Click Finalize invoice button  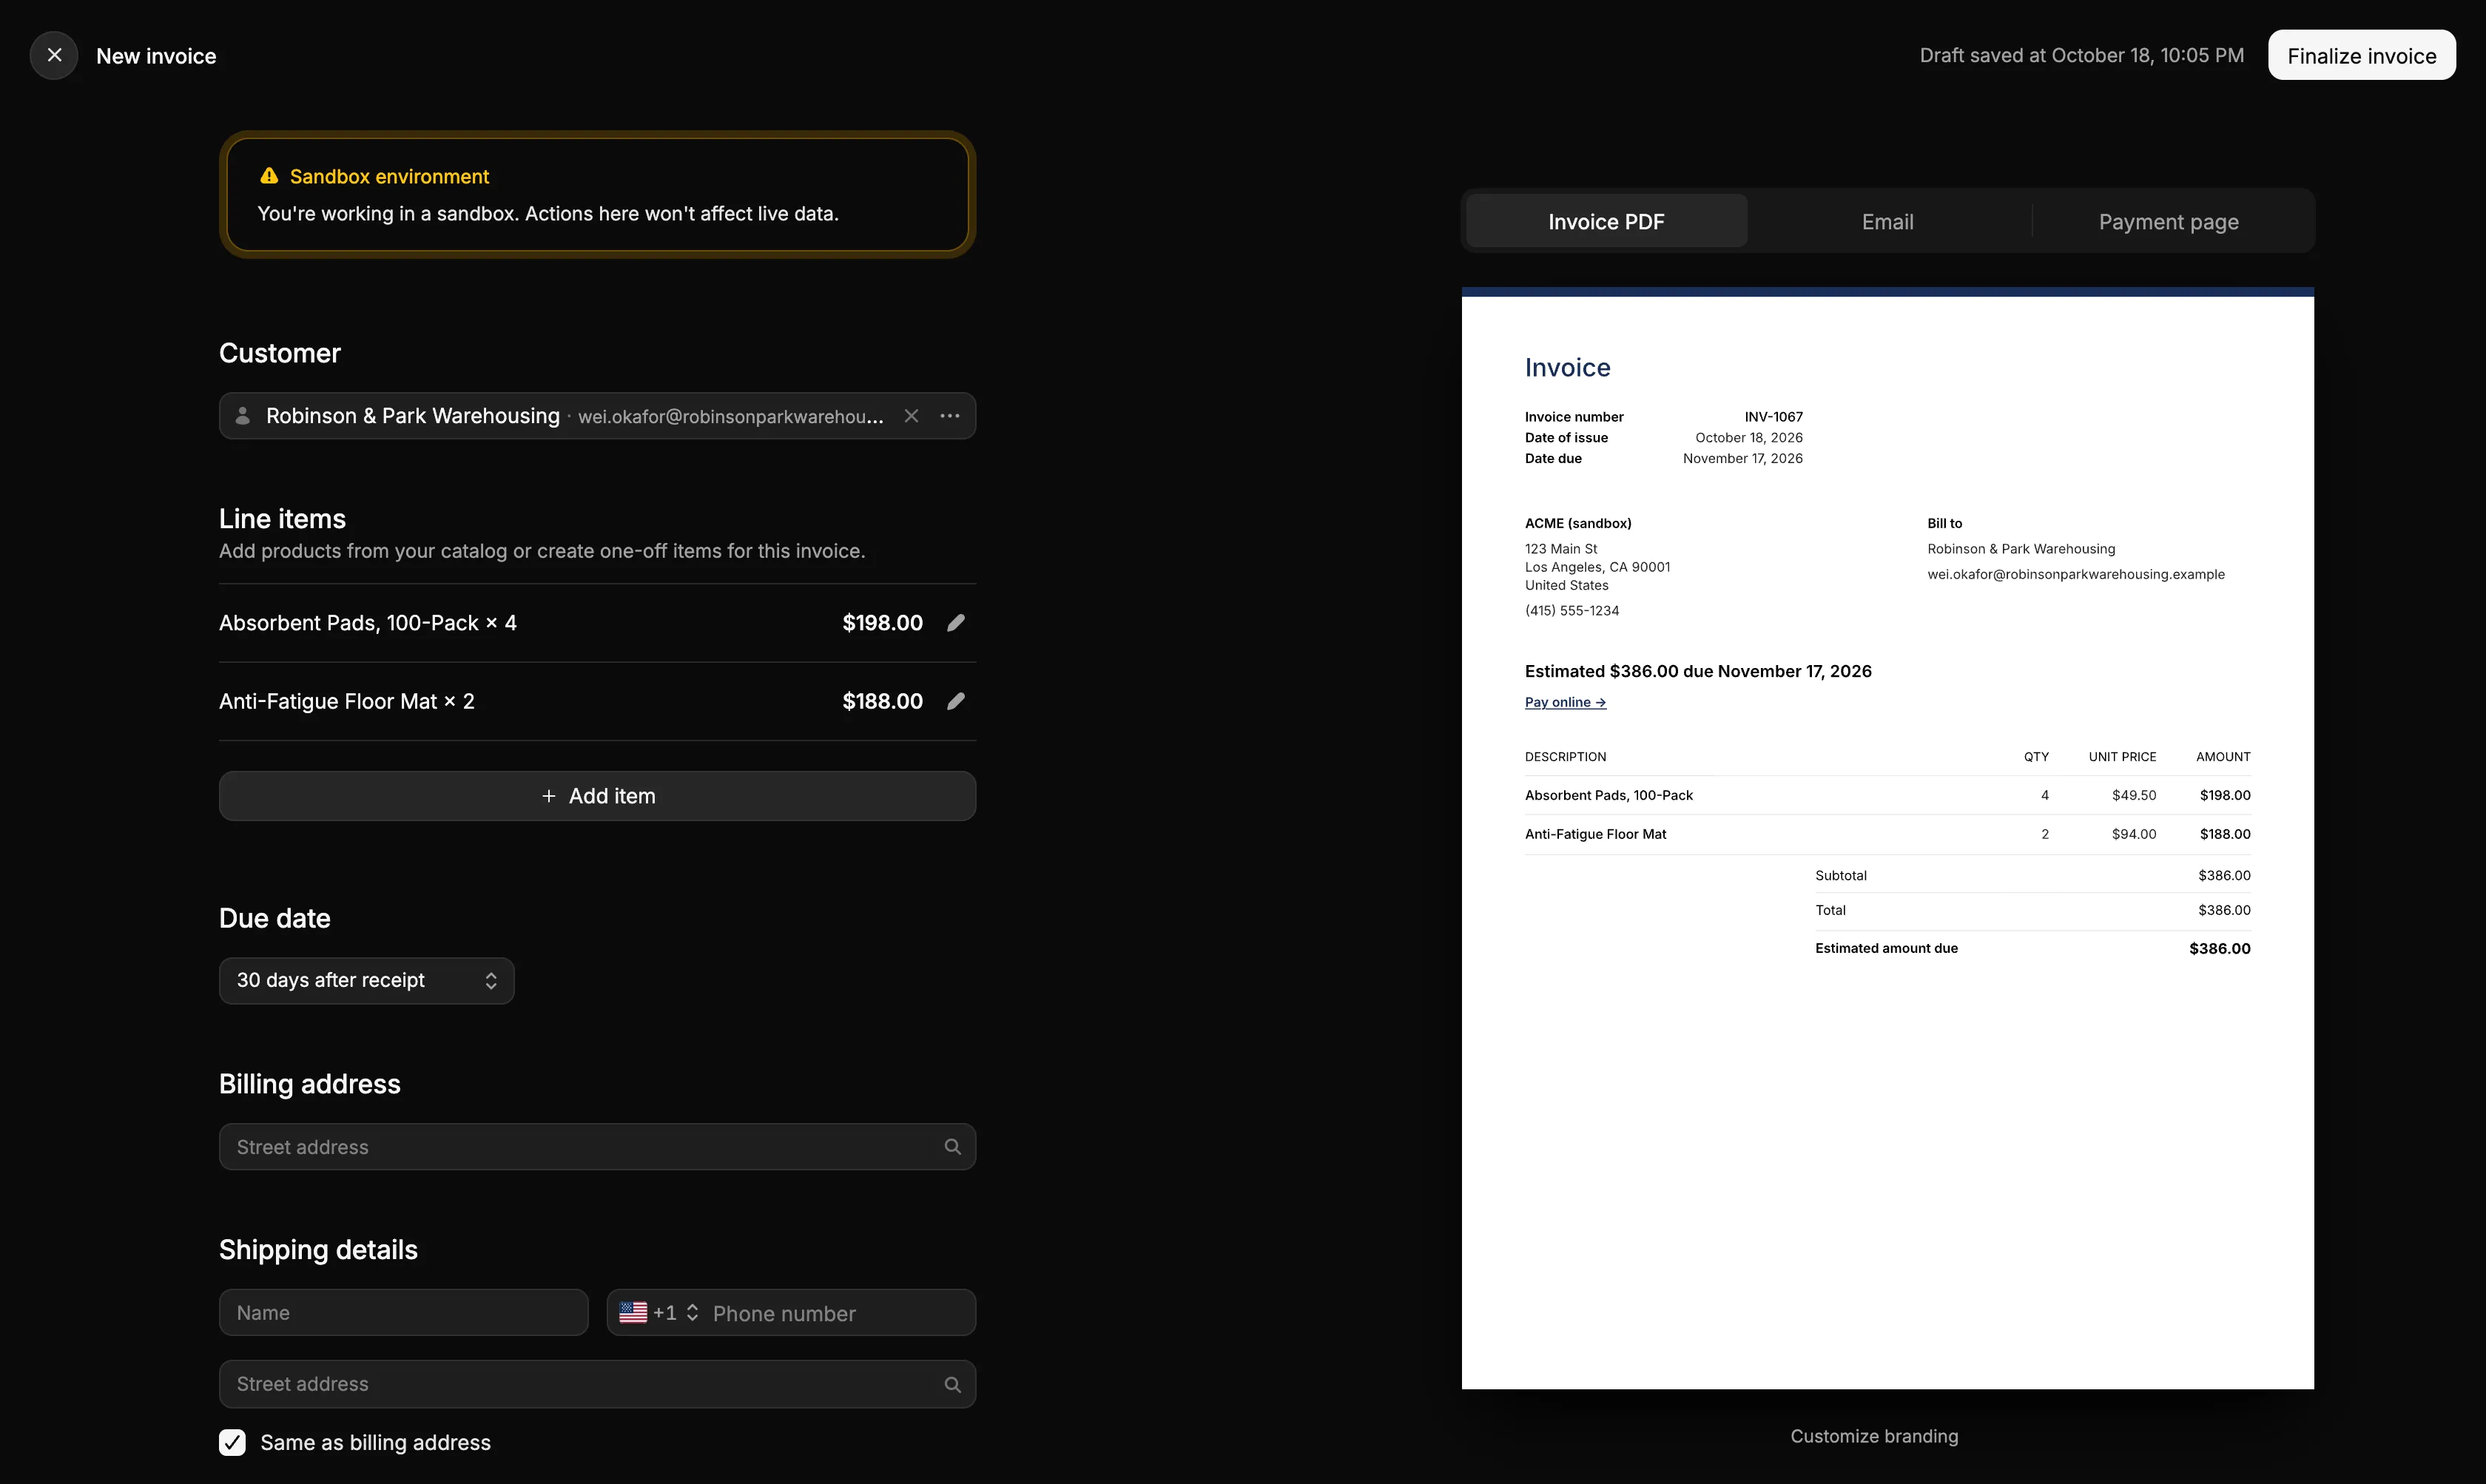click(2361, 55)
